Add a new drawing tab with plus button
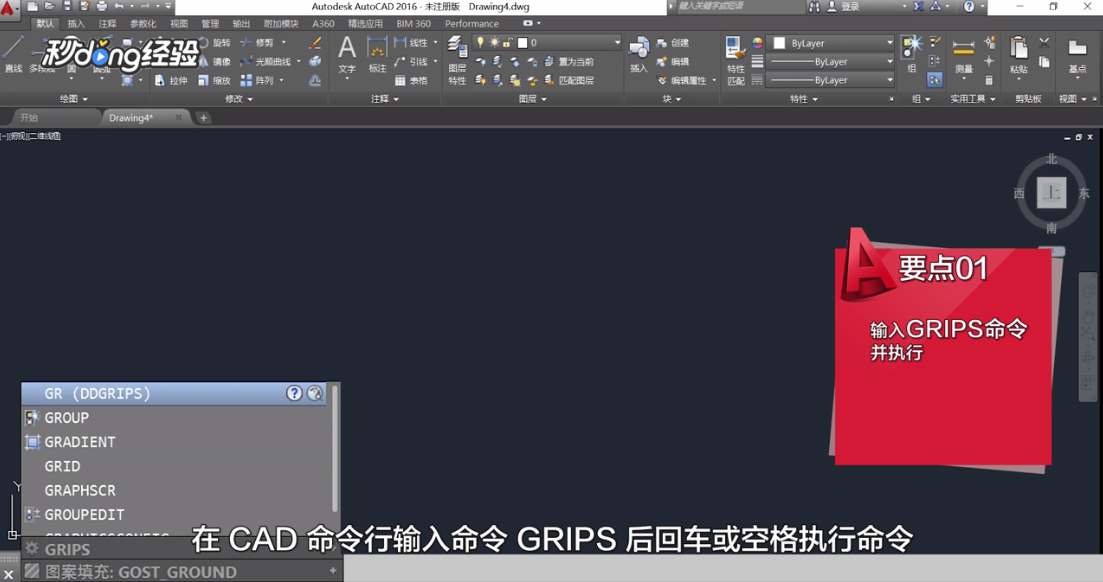 (203, 118)
